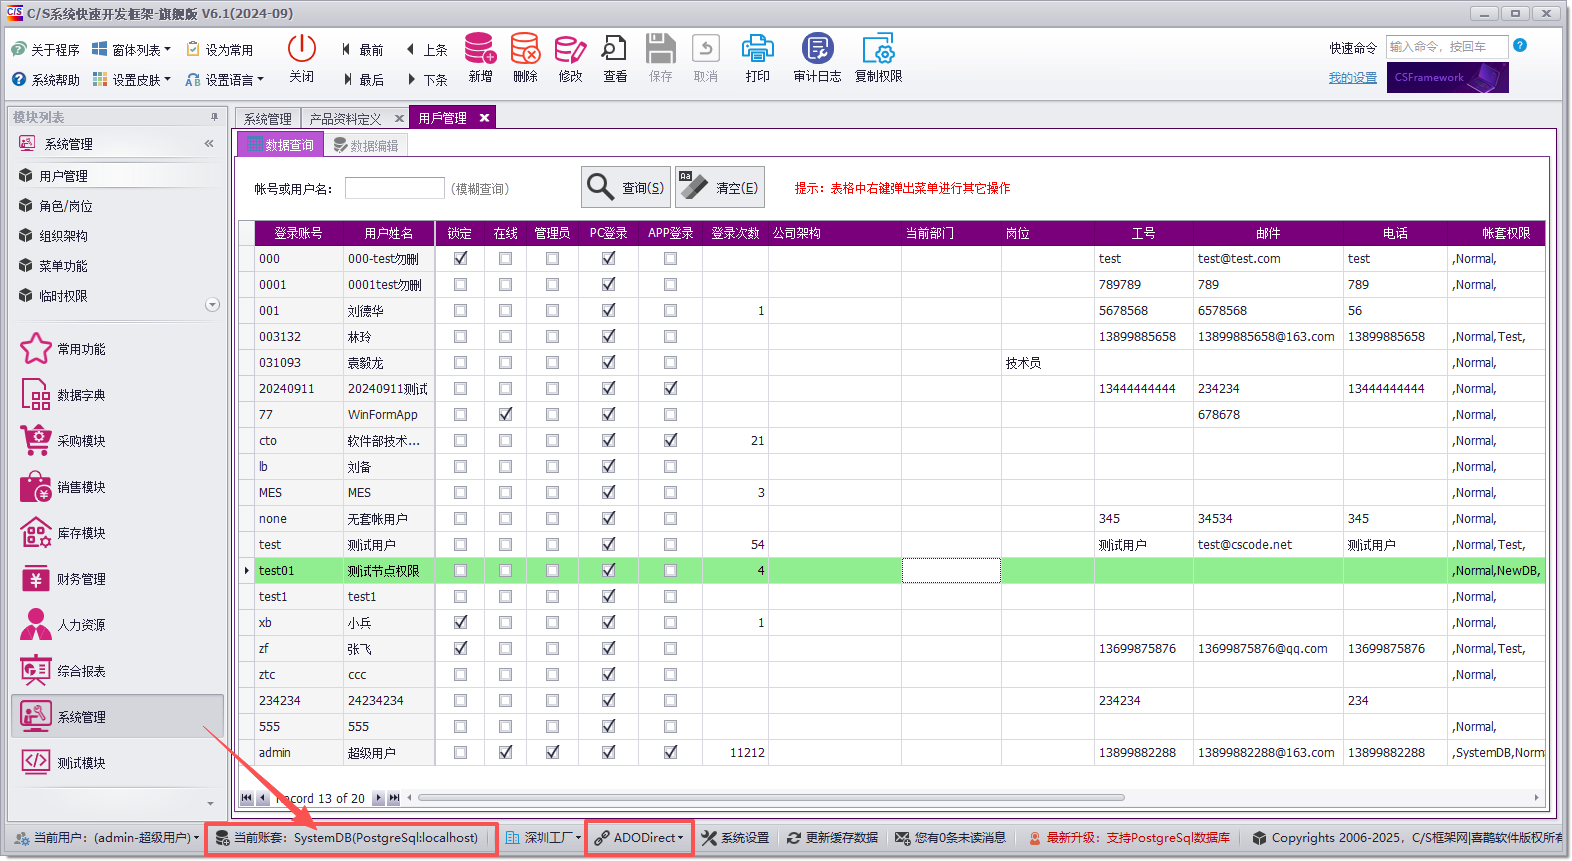
Task: Toggle APP登录 checkbox for user 20240911
Action: [670, 388]
